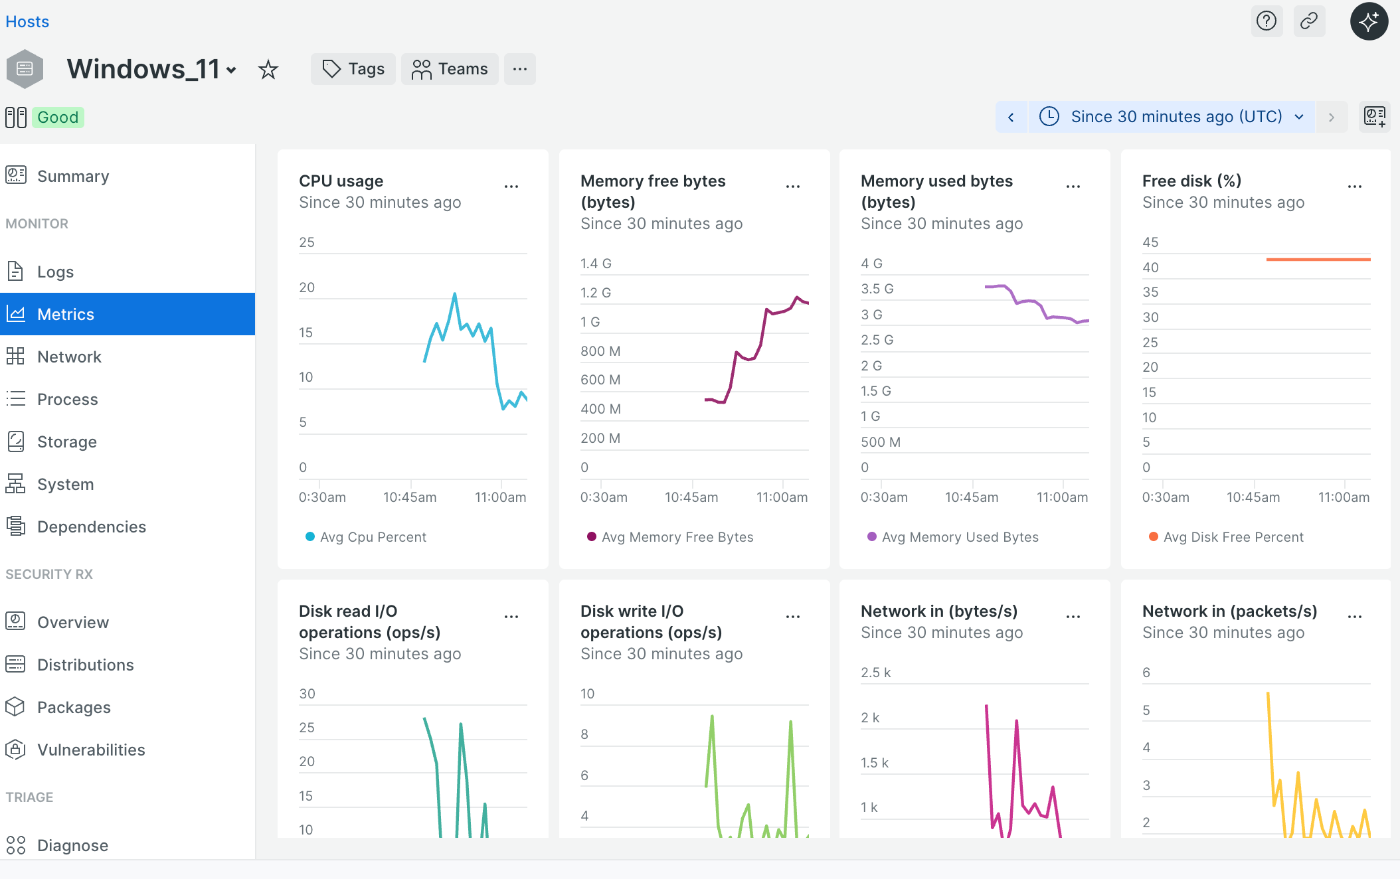Viewport: 1400px width, 879px height.
Task: Click the System hierarchy icon
Action: [16, 484]
